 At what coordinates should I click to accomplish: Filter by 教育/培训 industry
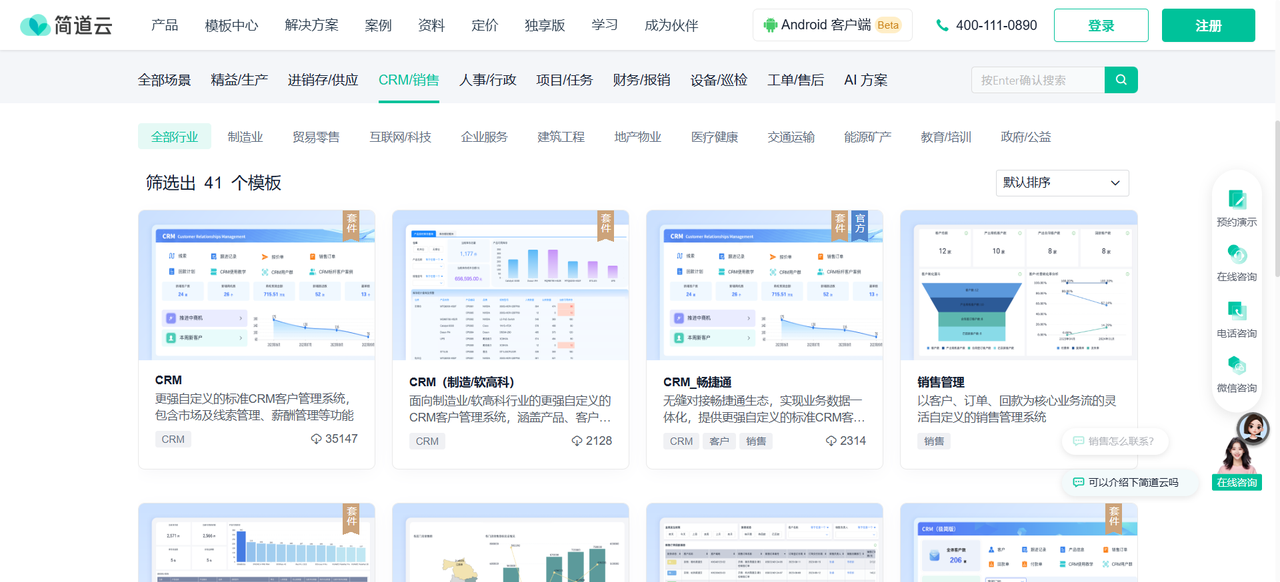point(946,137)
